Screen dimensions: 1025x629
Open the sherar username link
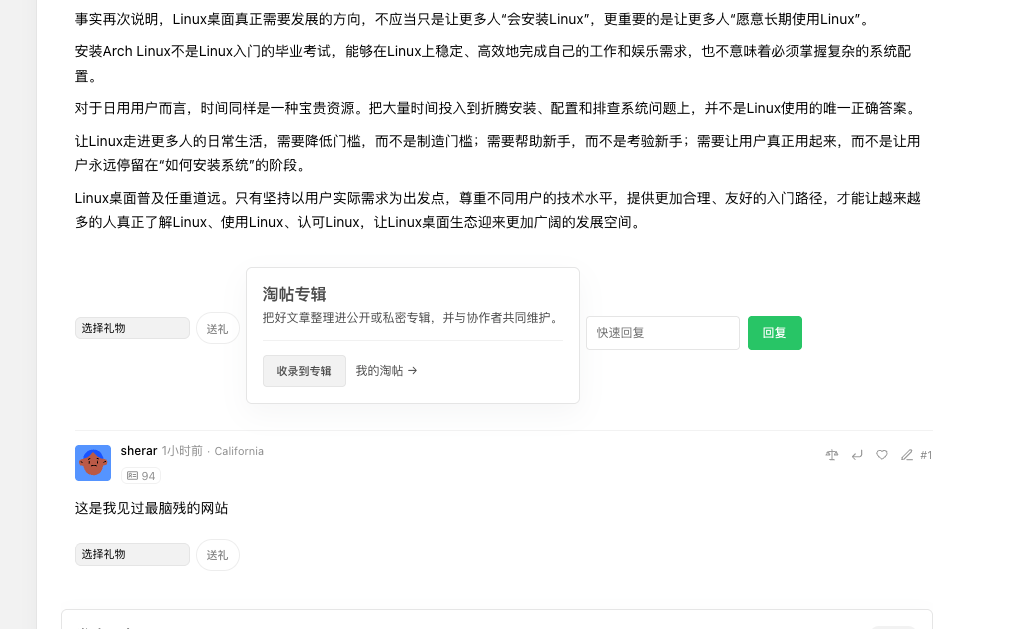(139, 451)
